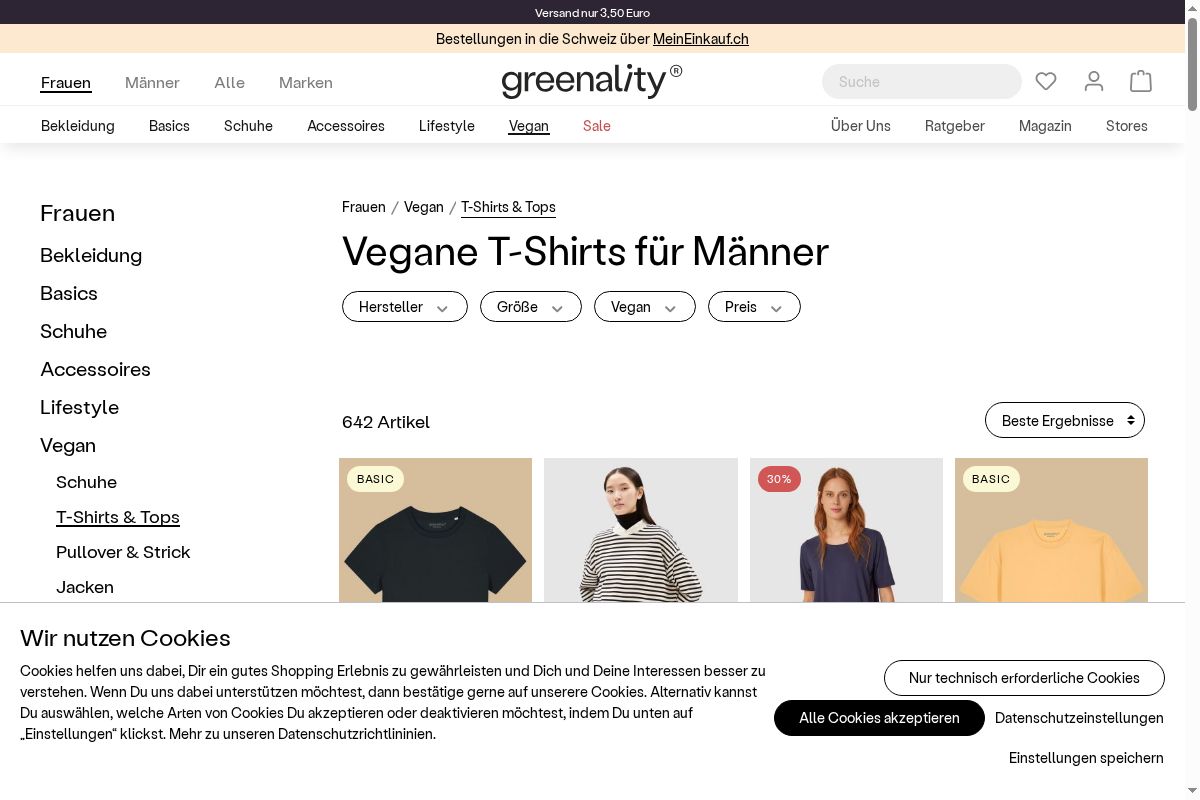Open the Preis filter dropdown

754,307
